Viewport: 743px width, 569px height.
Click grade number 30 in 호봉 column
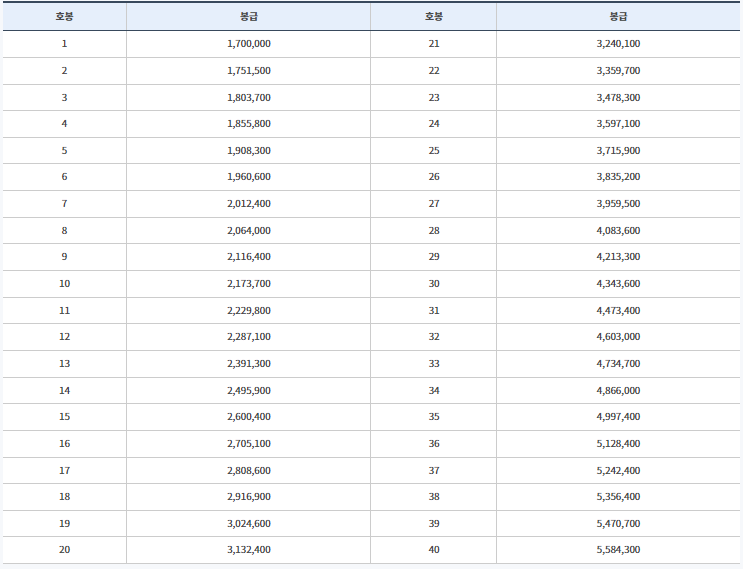click(434, 284)
